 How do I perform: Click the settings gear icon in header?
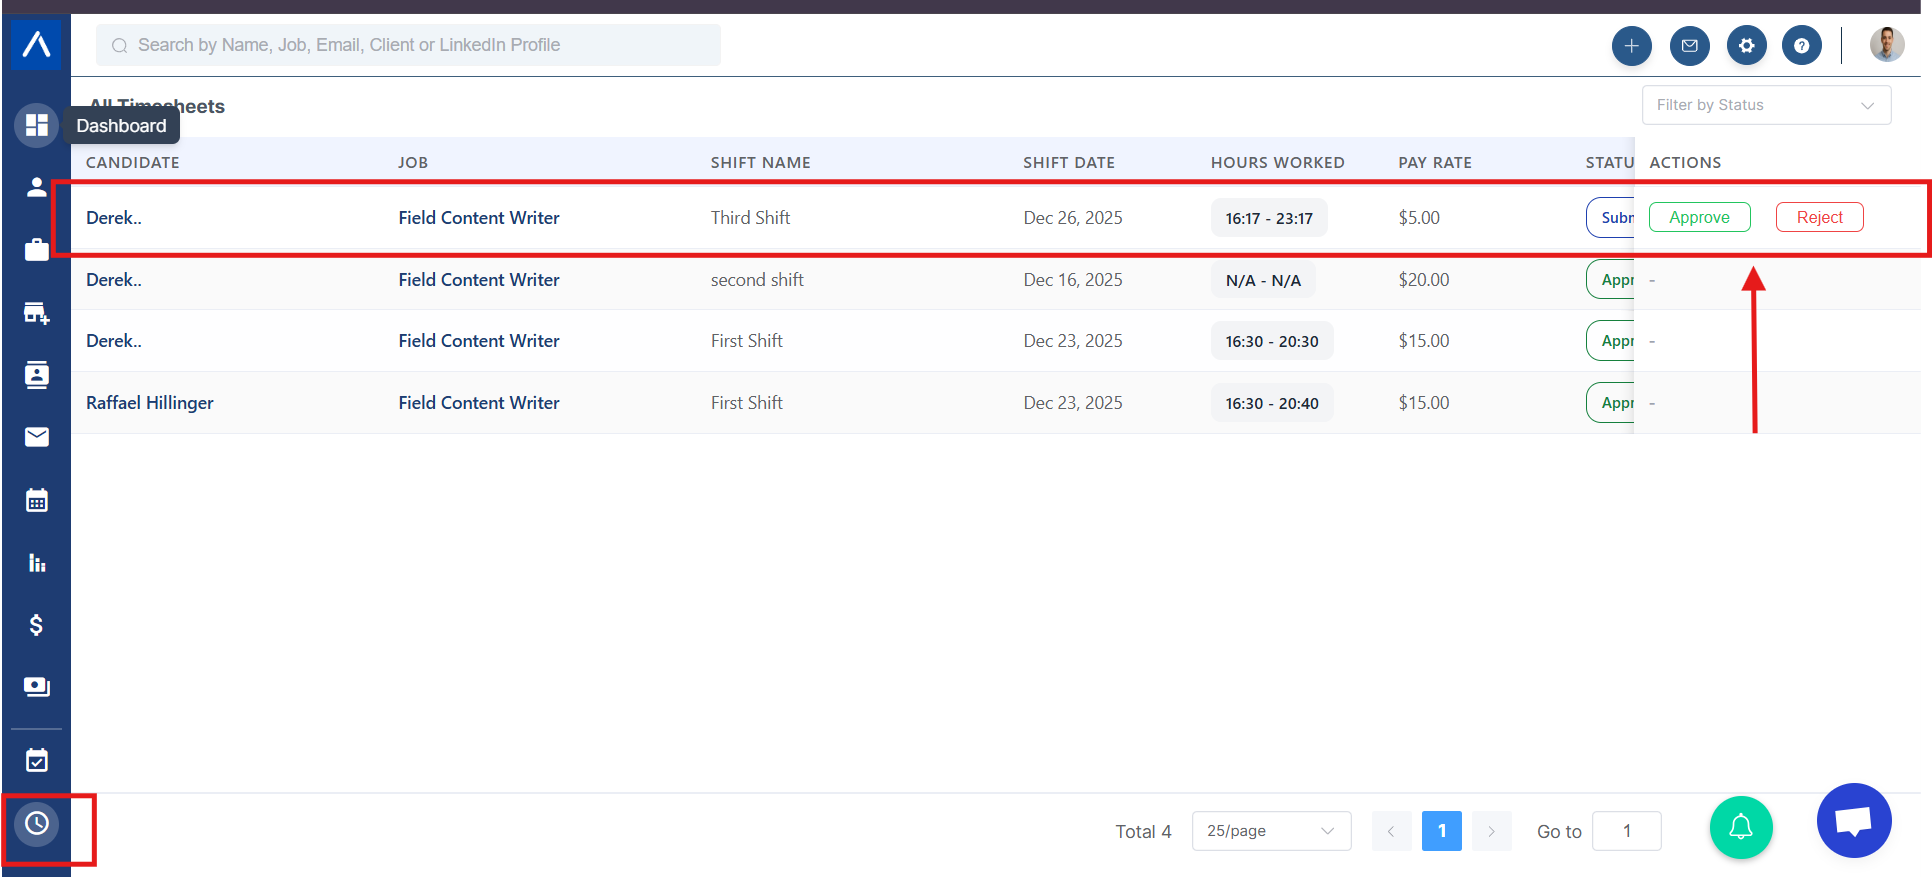coord(1746,46)
